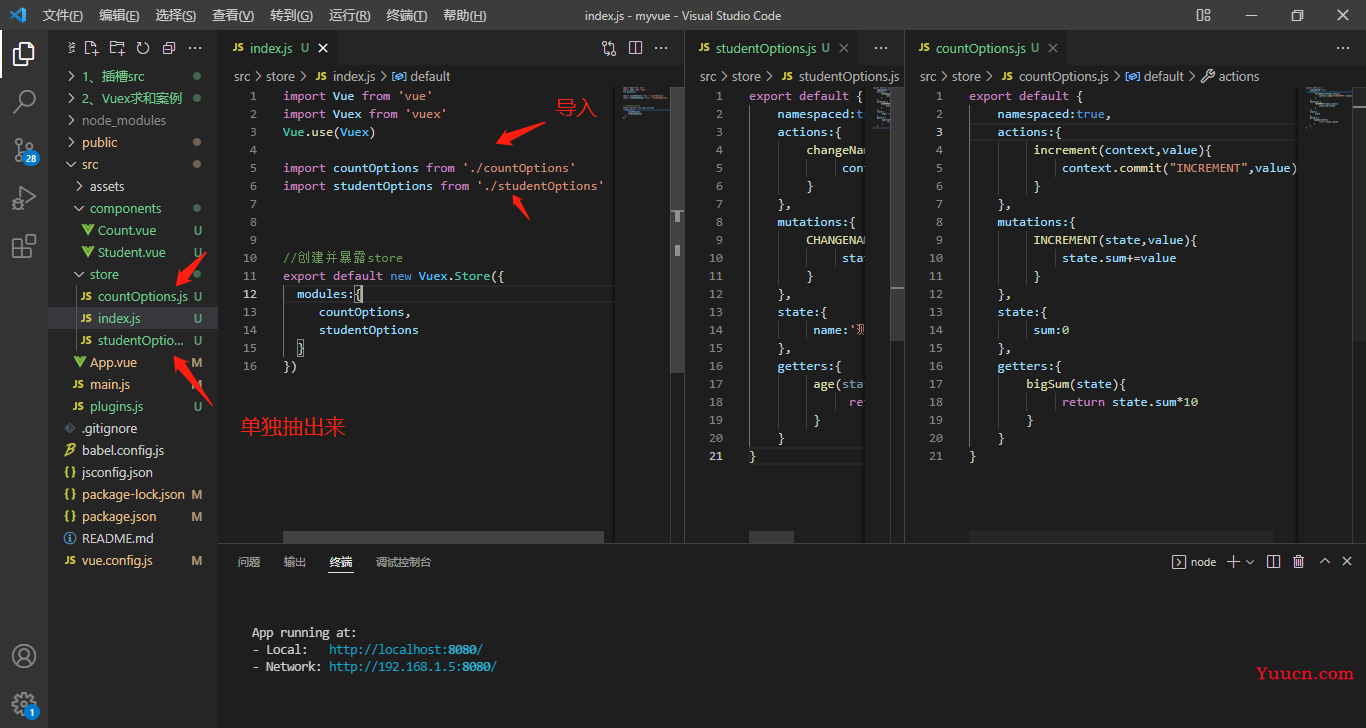Open changes icon in index.js editor toolbar
1366x728 pixels.
(x=609, y=48)
